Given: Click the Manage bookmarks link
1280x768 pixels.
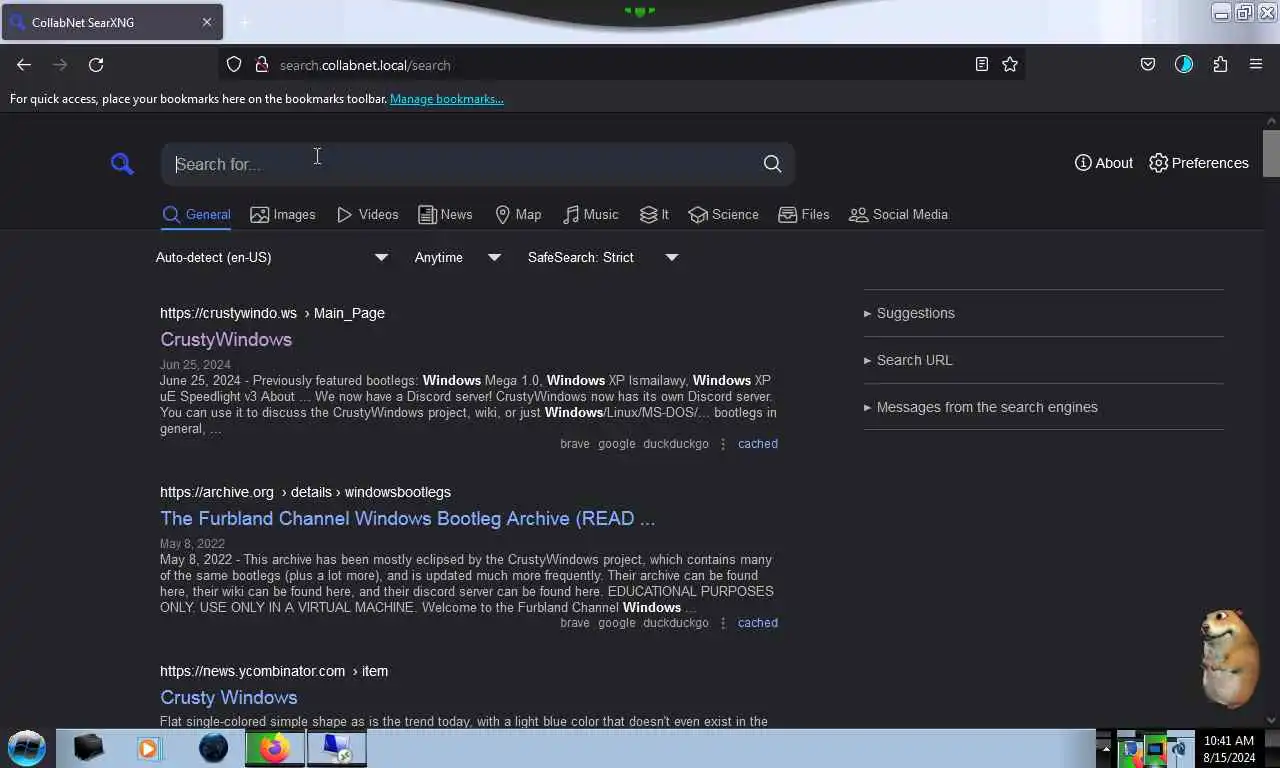Looking at the screenshot, I should [x=447, y=99].
